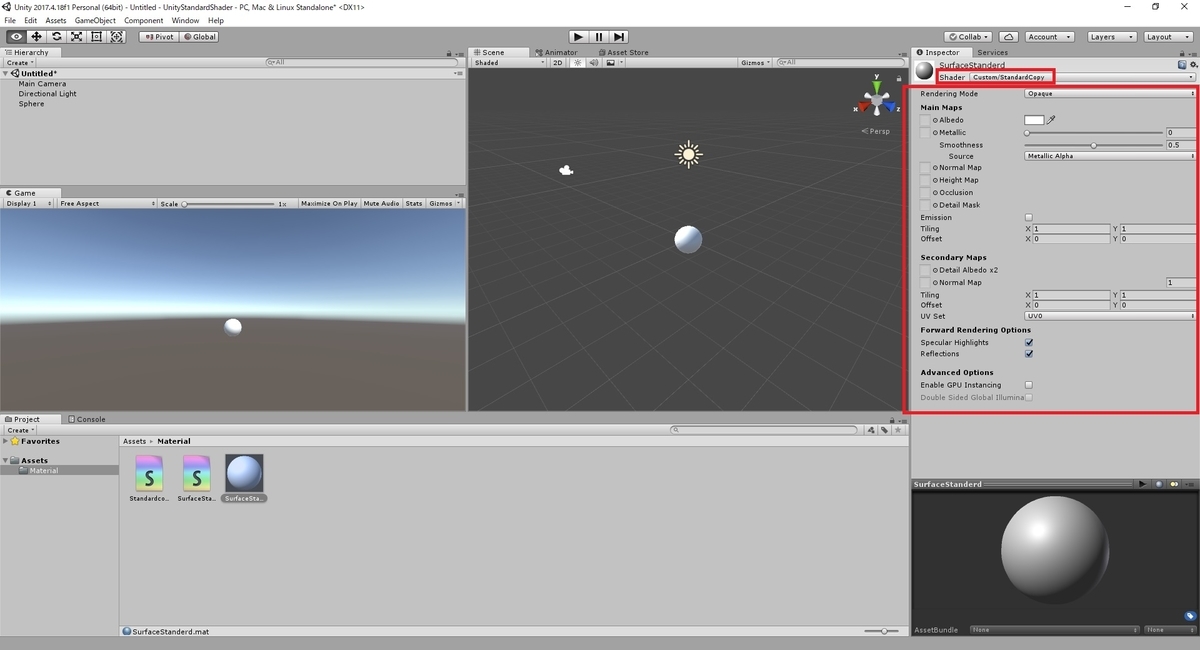
Task: Click the Account button
Action: (1049, 37)
